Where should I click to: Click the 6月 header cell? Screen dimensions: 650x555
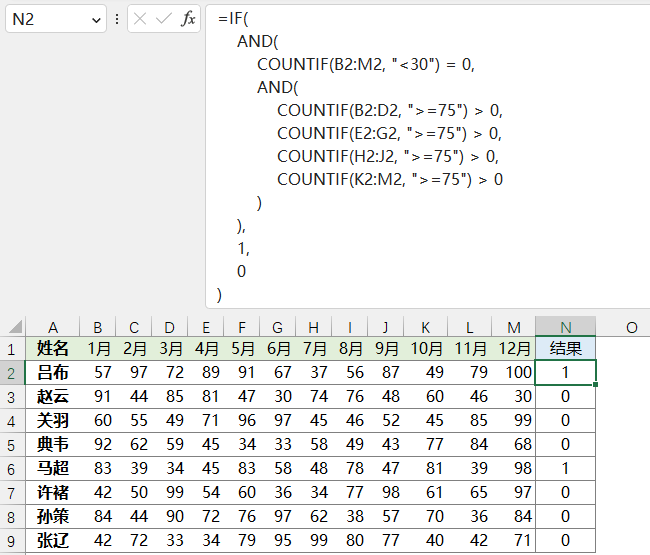pos(277,349)
